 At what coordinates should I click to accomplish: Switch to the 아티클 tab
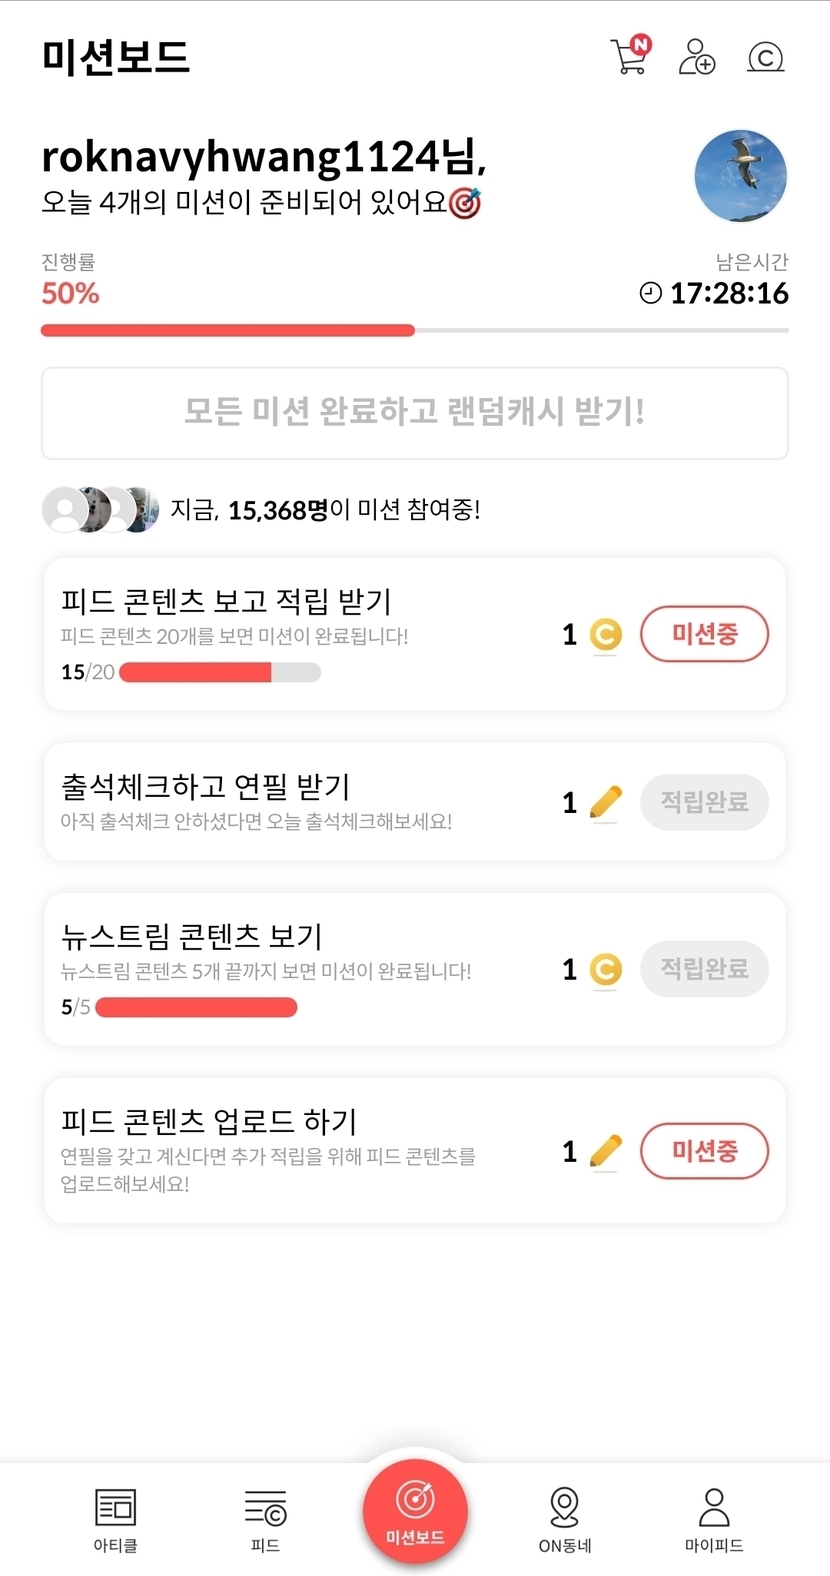click(x=115, y=1519)
